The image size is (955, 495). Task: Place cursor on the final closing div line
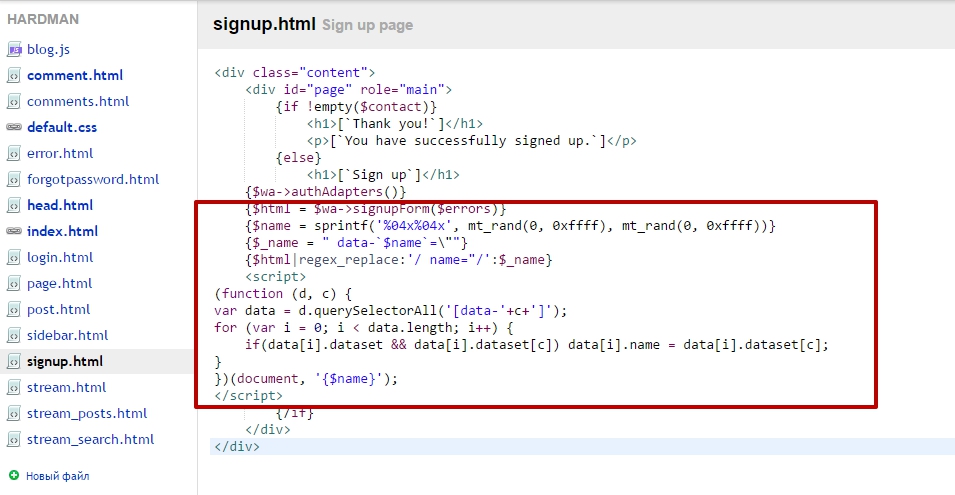237,446
